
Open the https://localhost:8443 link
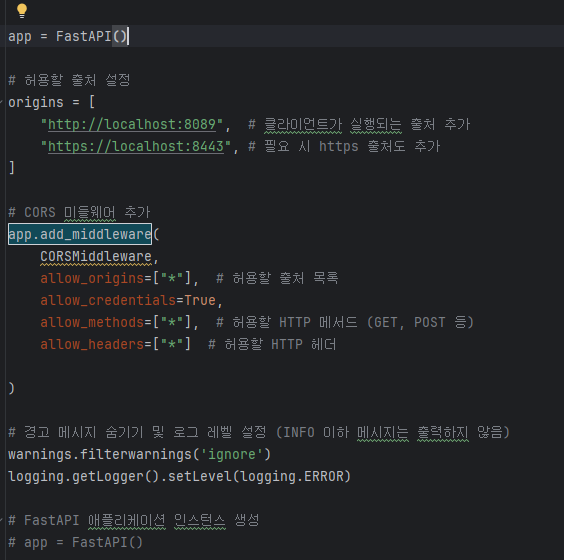click(136, 146)
